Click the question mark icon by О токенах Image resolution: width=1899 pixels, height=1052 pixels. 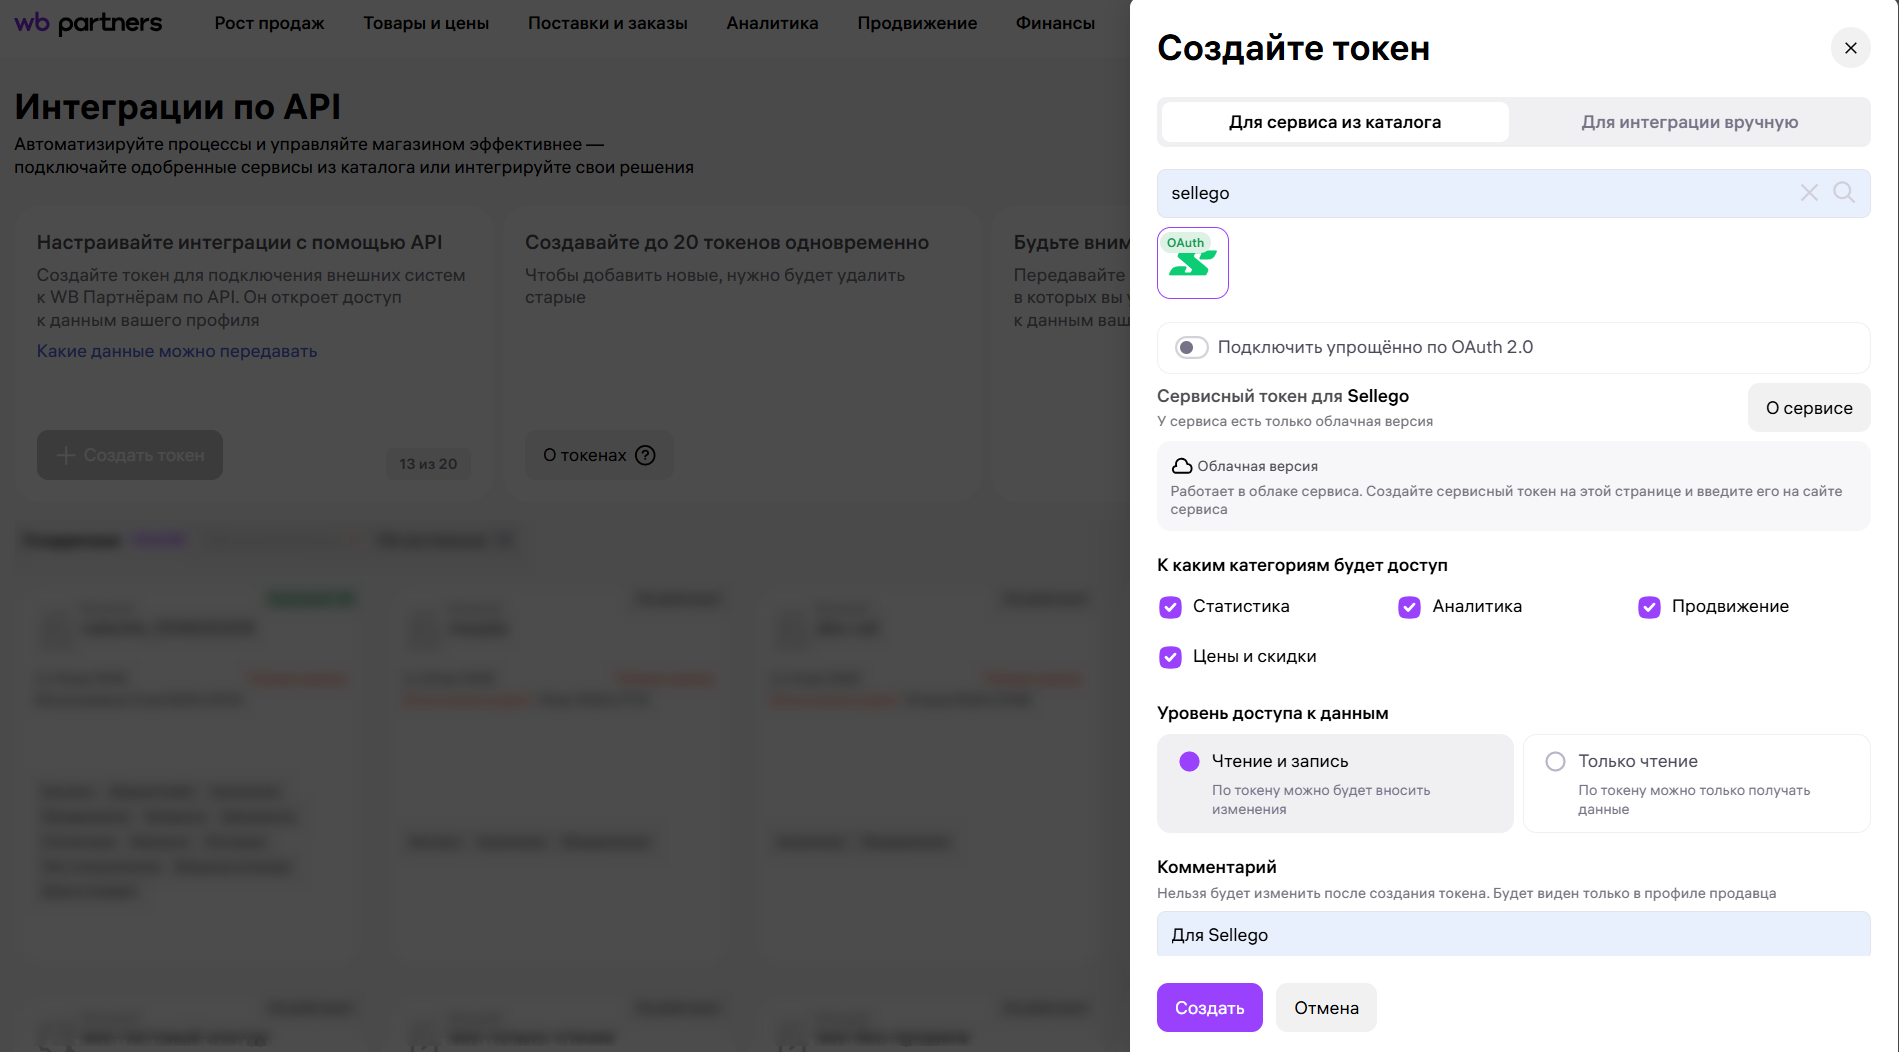tap(646, 455)
